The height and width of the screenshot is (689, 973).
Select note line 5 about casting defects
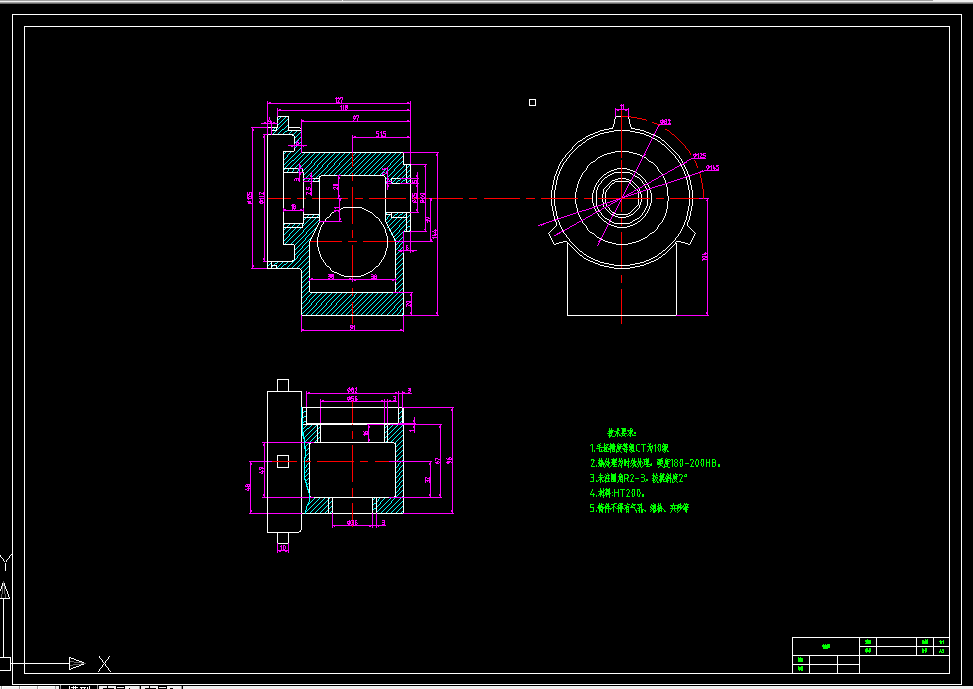[x=639, y=508]
